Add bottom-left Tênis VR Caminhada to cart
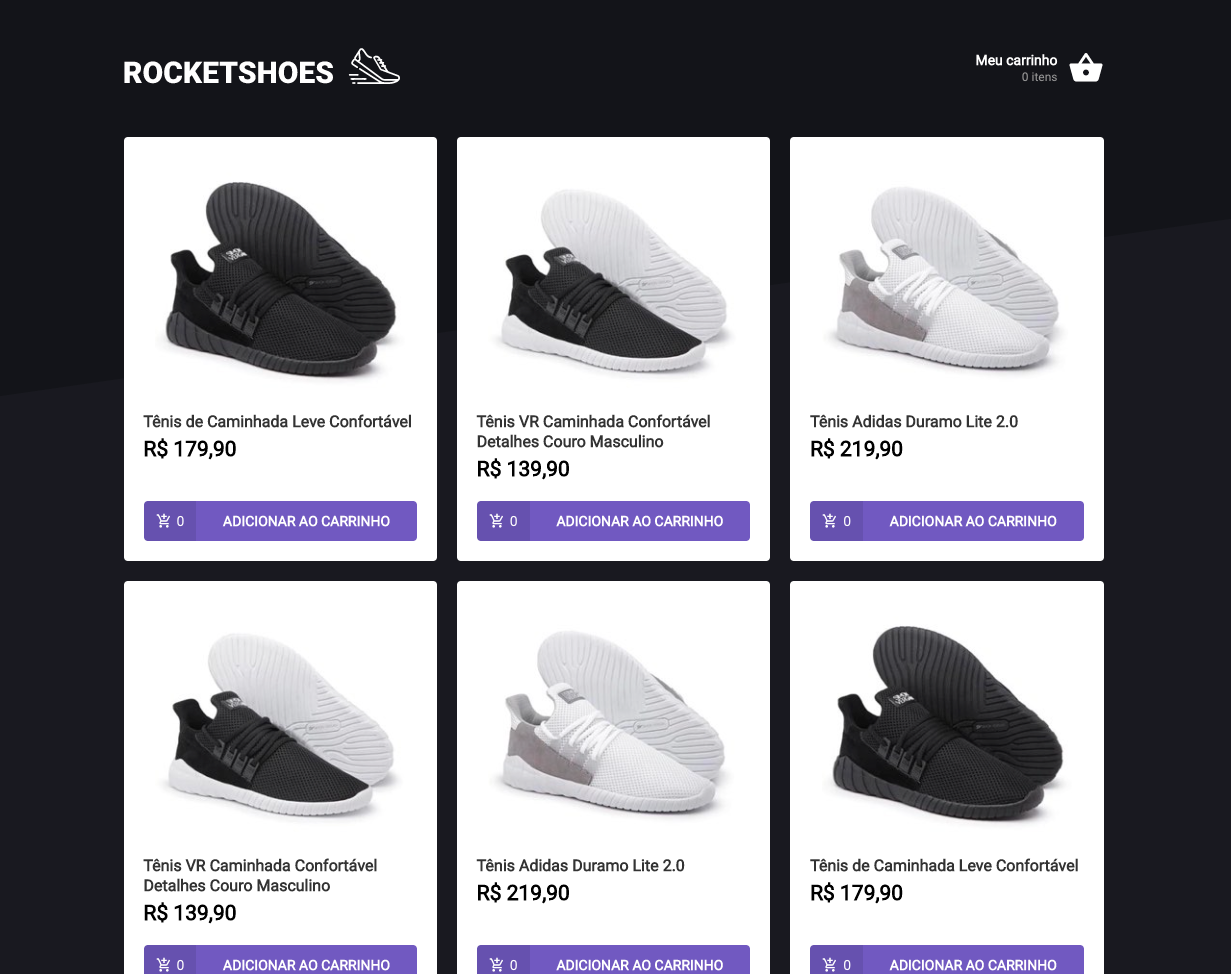 click(x=306, y=964)
